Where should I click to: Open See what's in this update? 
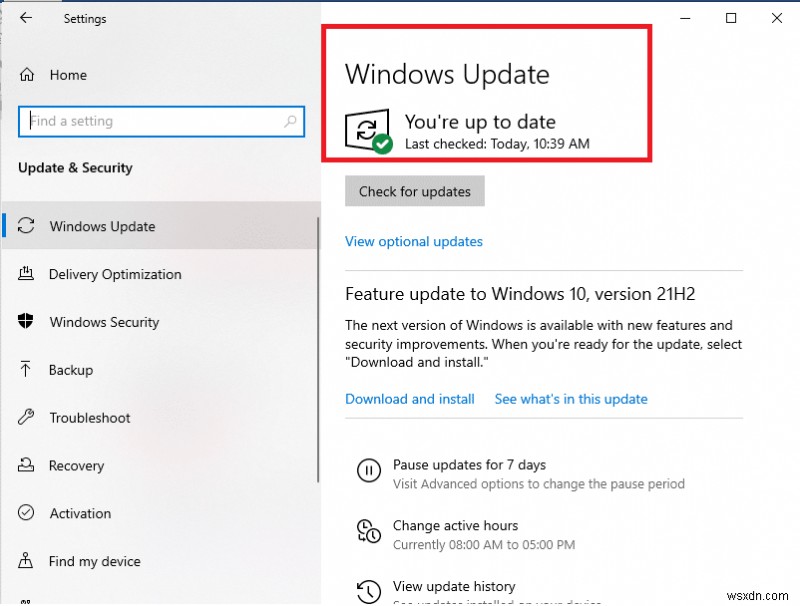[x=571, y=399]
